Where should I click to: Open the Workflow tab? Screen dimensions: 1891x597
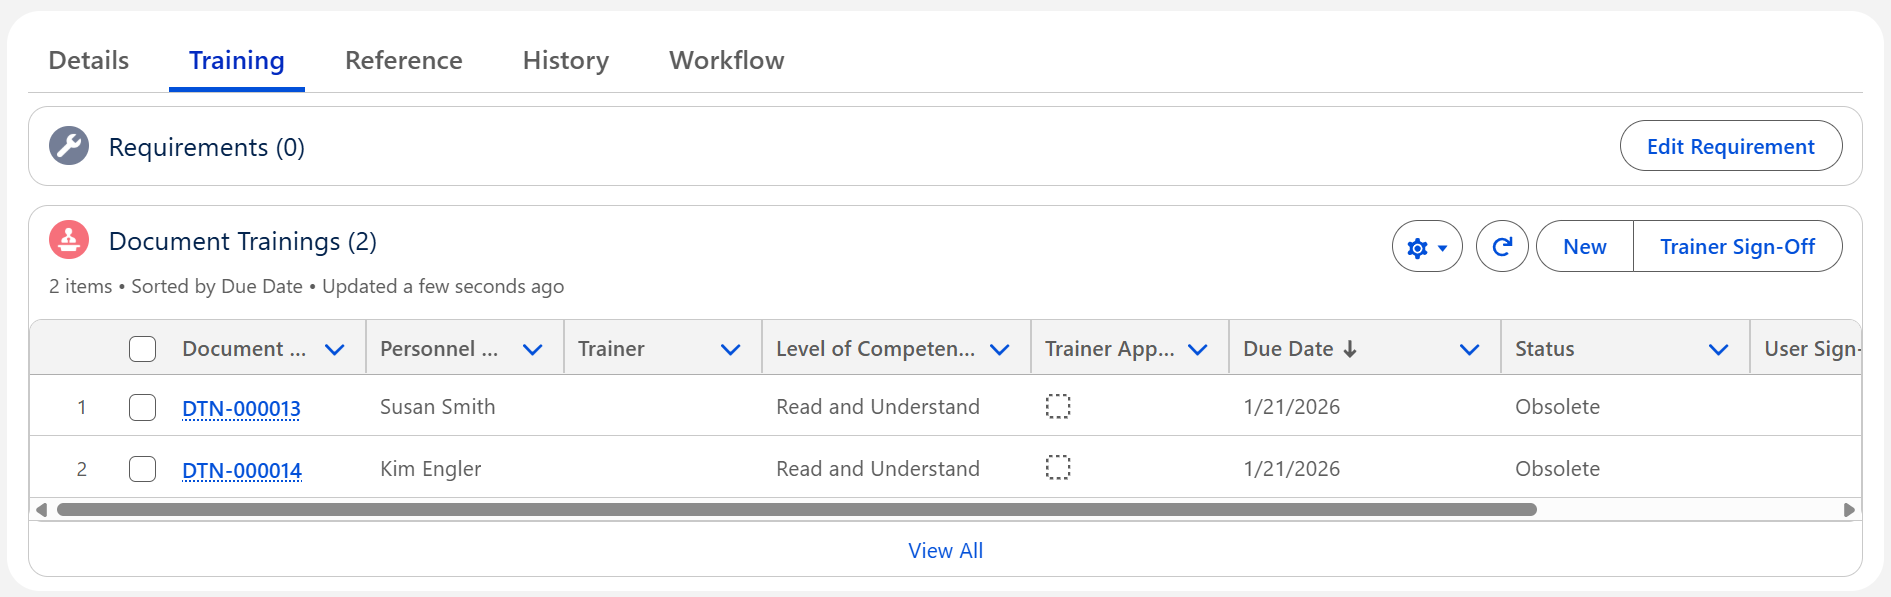coord(726,61)
